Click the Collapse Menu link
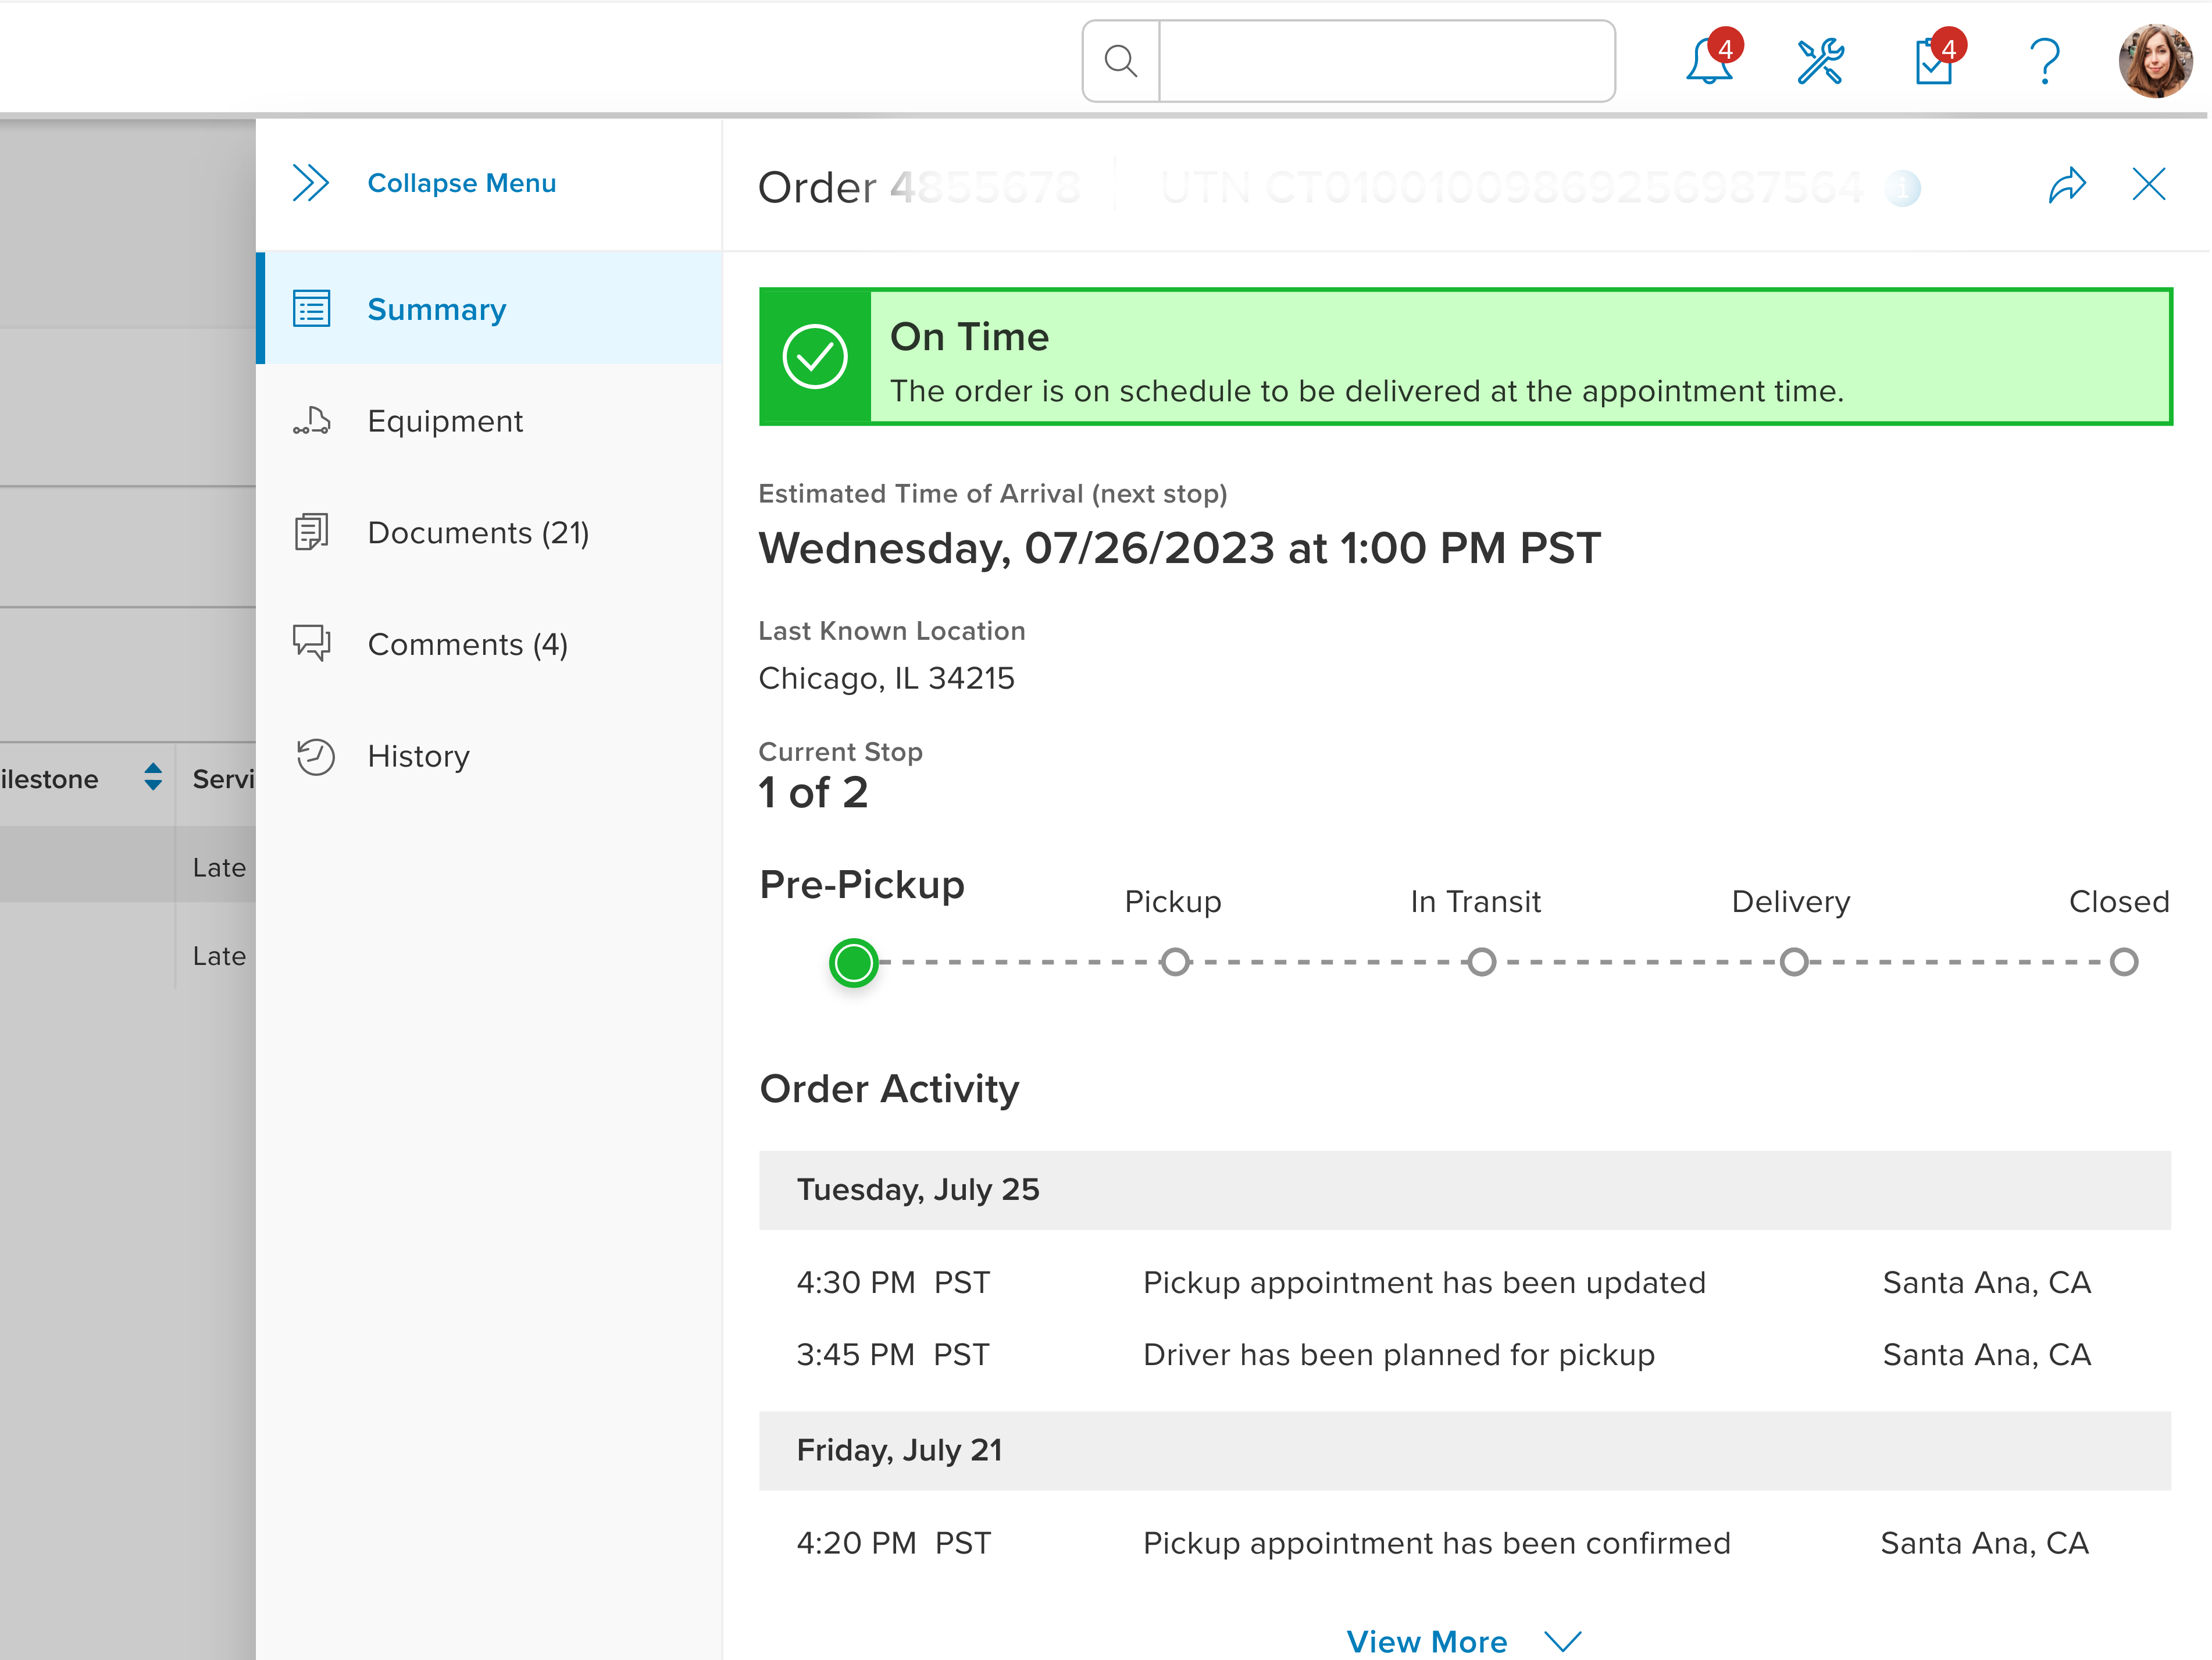The height and width of the screenshot is (1660, 2212). pyautogui.click(x=461, y=183)
